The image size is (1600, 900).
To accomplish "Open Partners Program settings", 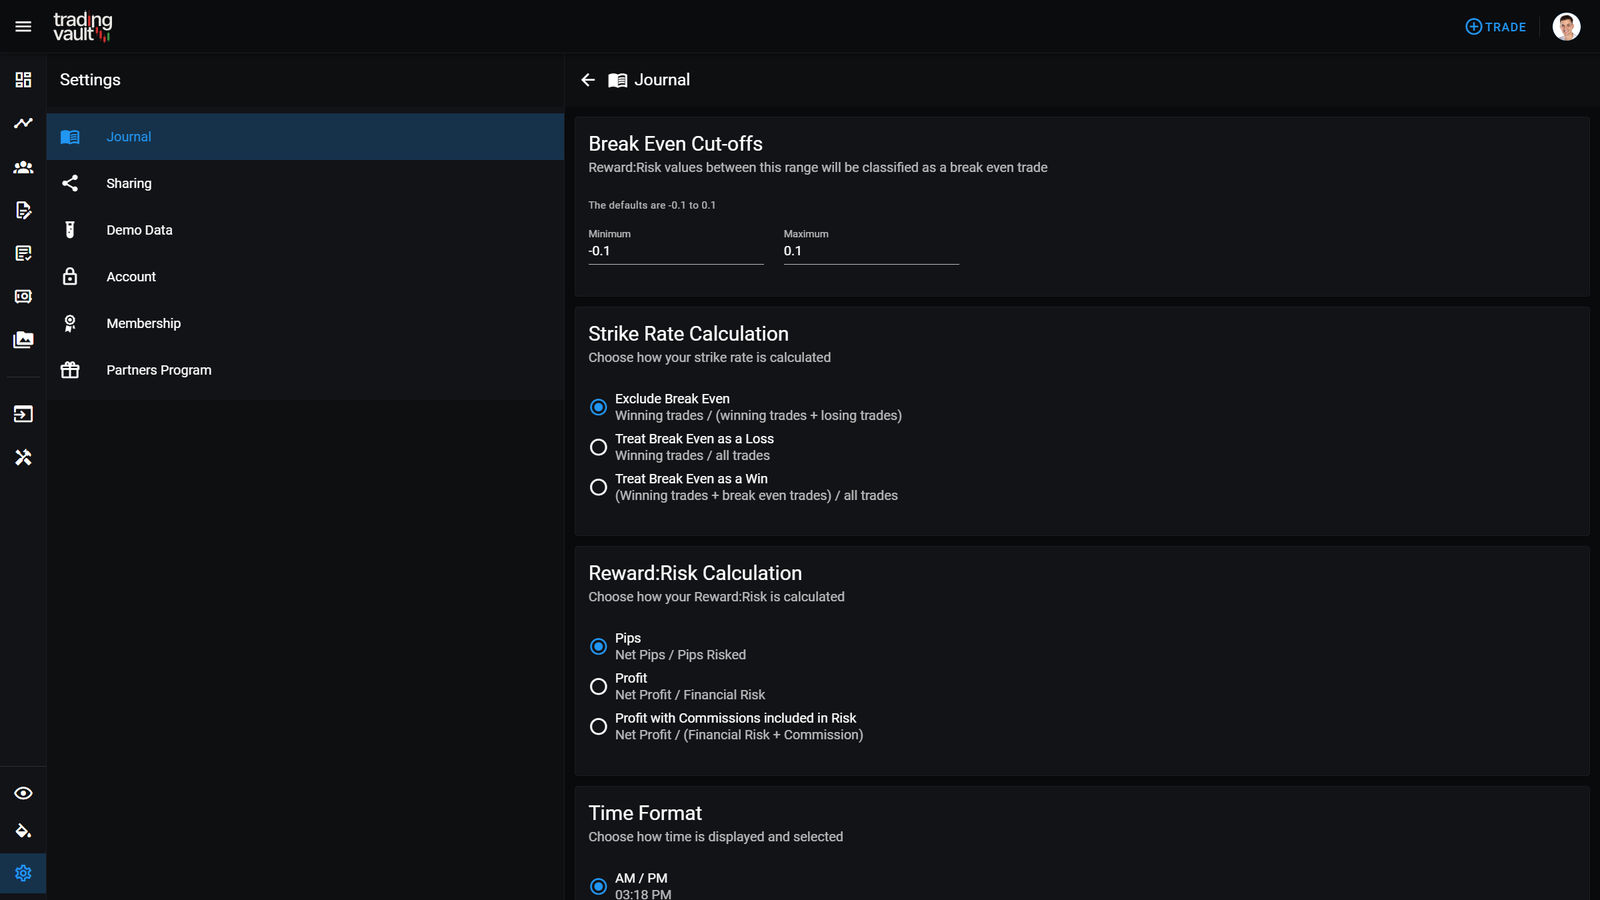I will [x=158, y=370].
